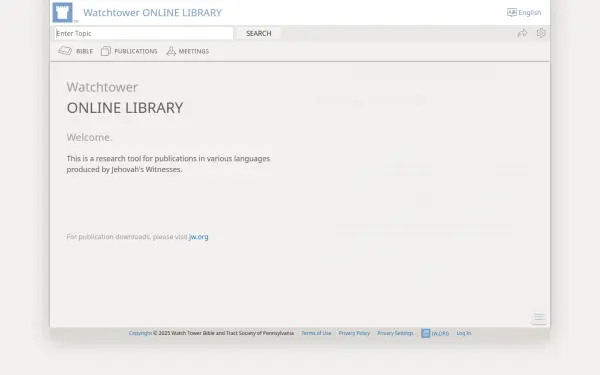
Task: Select the Watchtower heading above ONLINE LIBRARY
Action: 102,87
